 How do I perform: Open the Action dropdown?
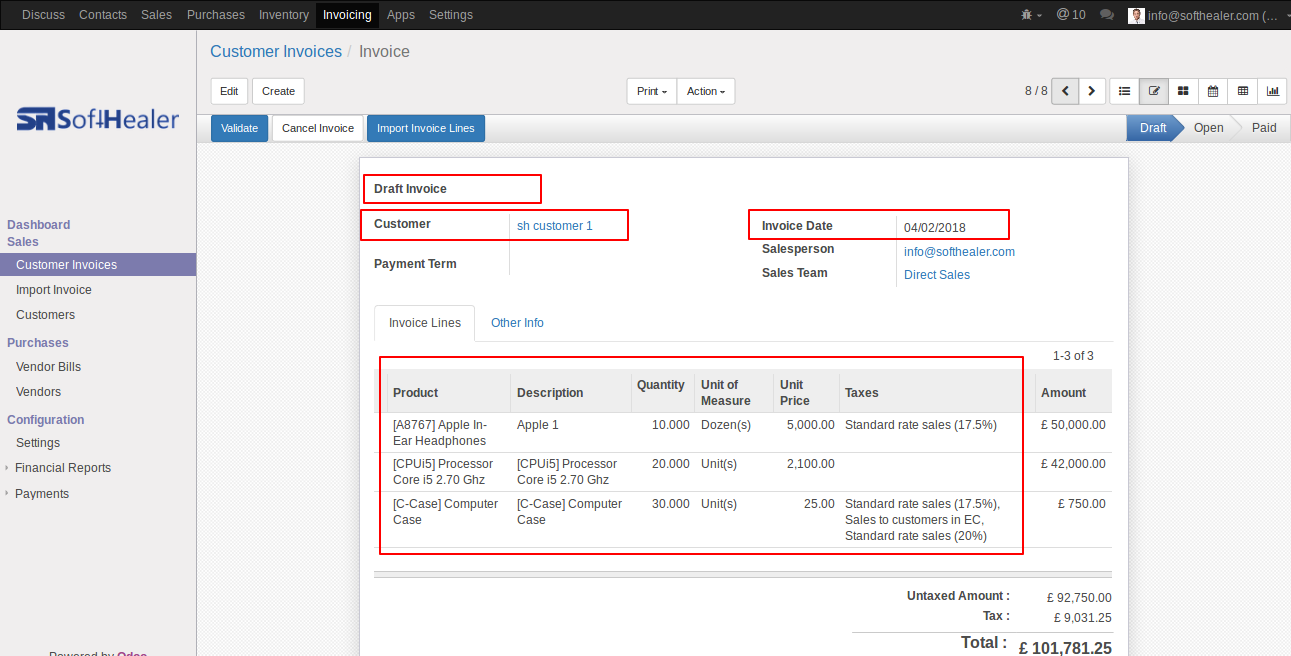click(x=706, y=91)
